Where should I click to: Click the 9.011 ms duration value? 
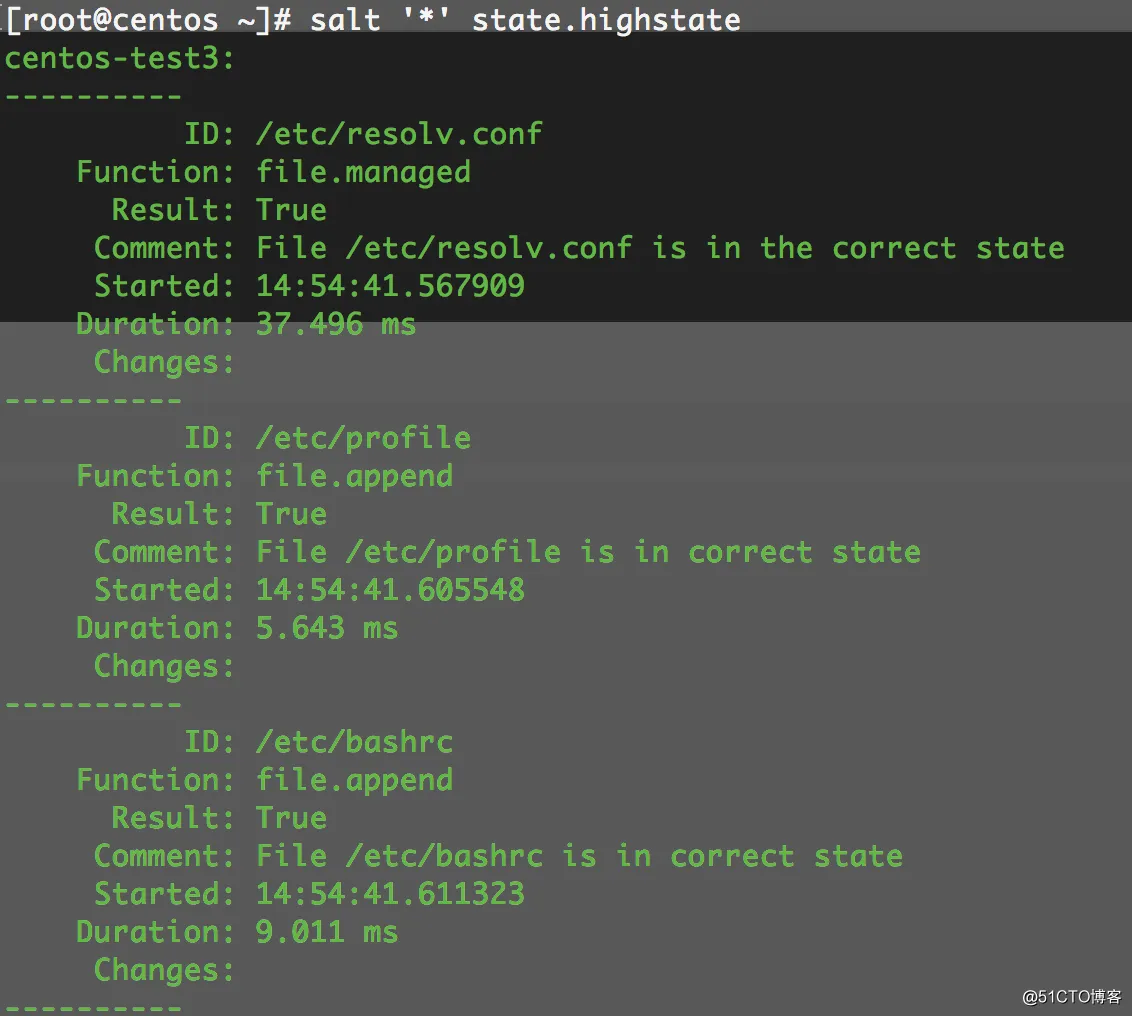(327, 931)
